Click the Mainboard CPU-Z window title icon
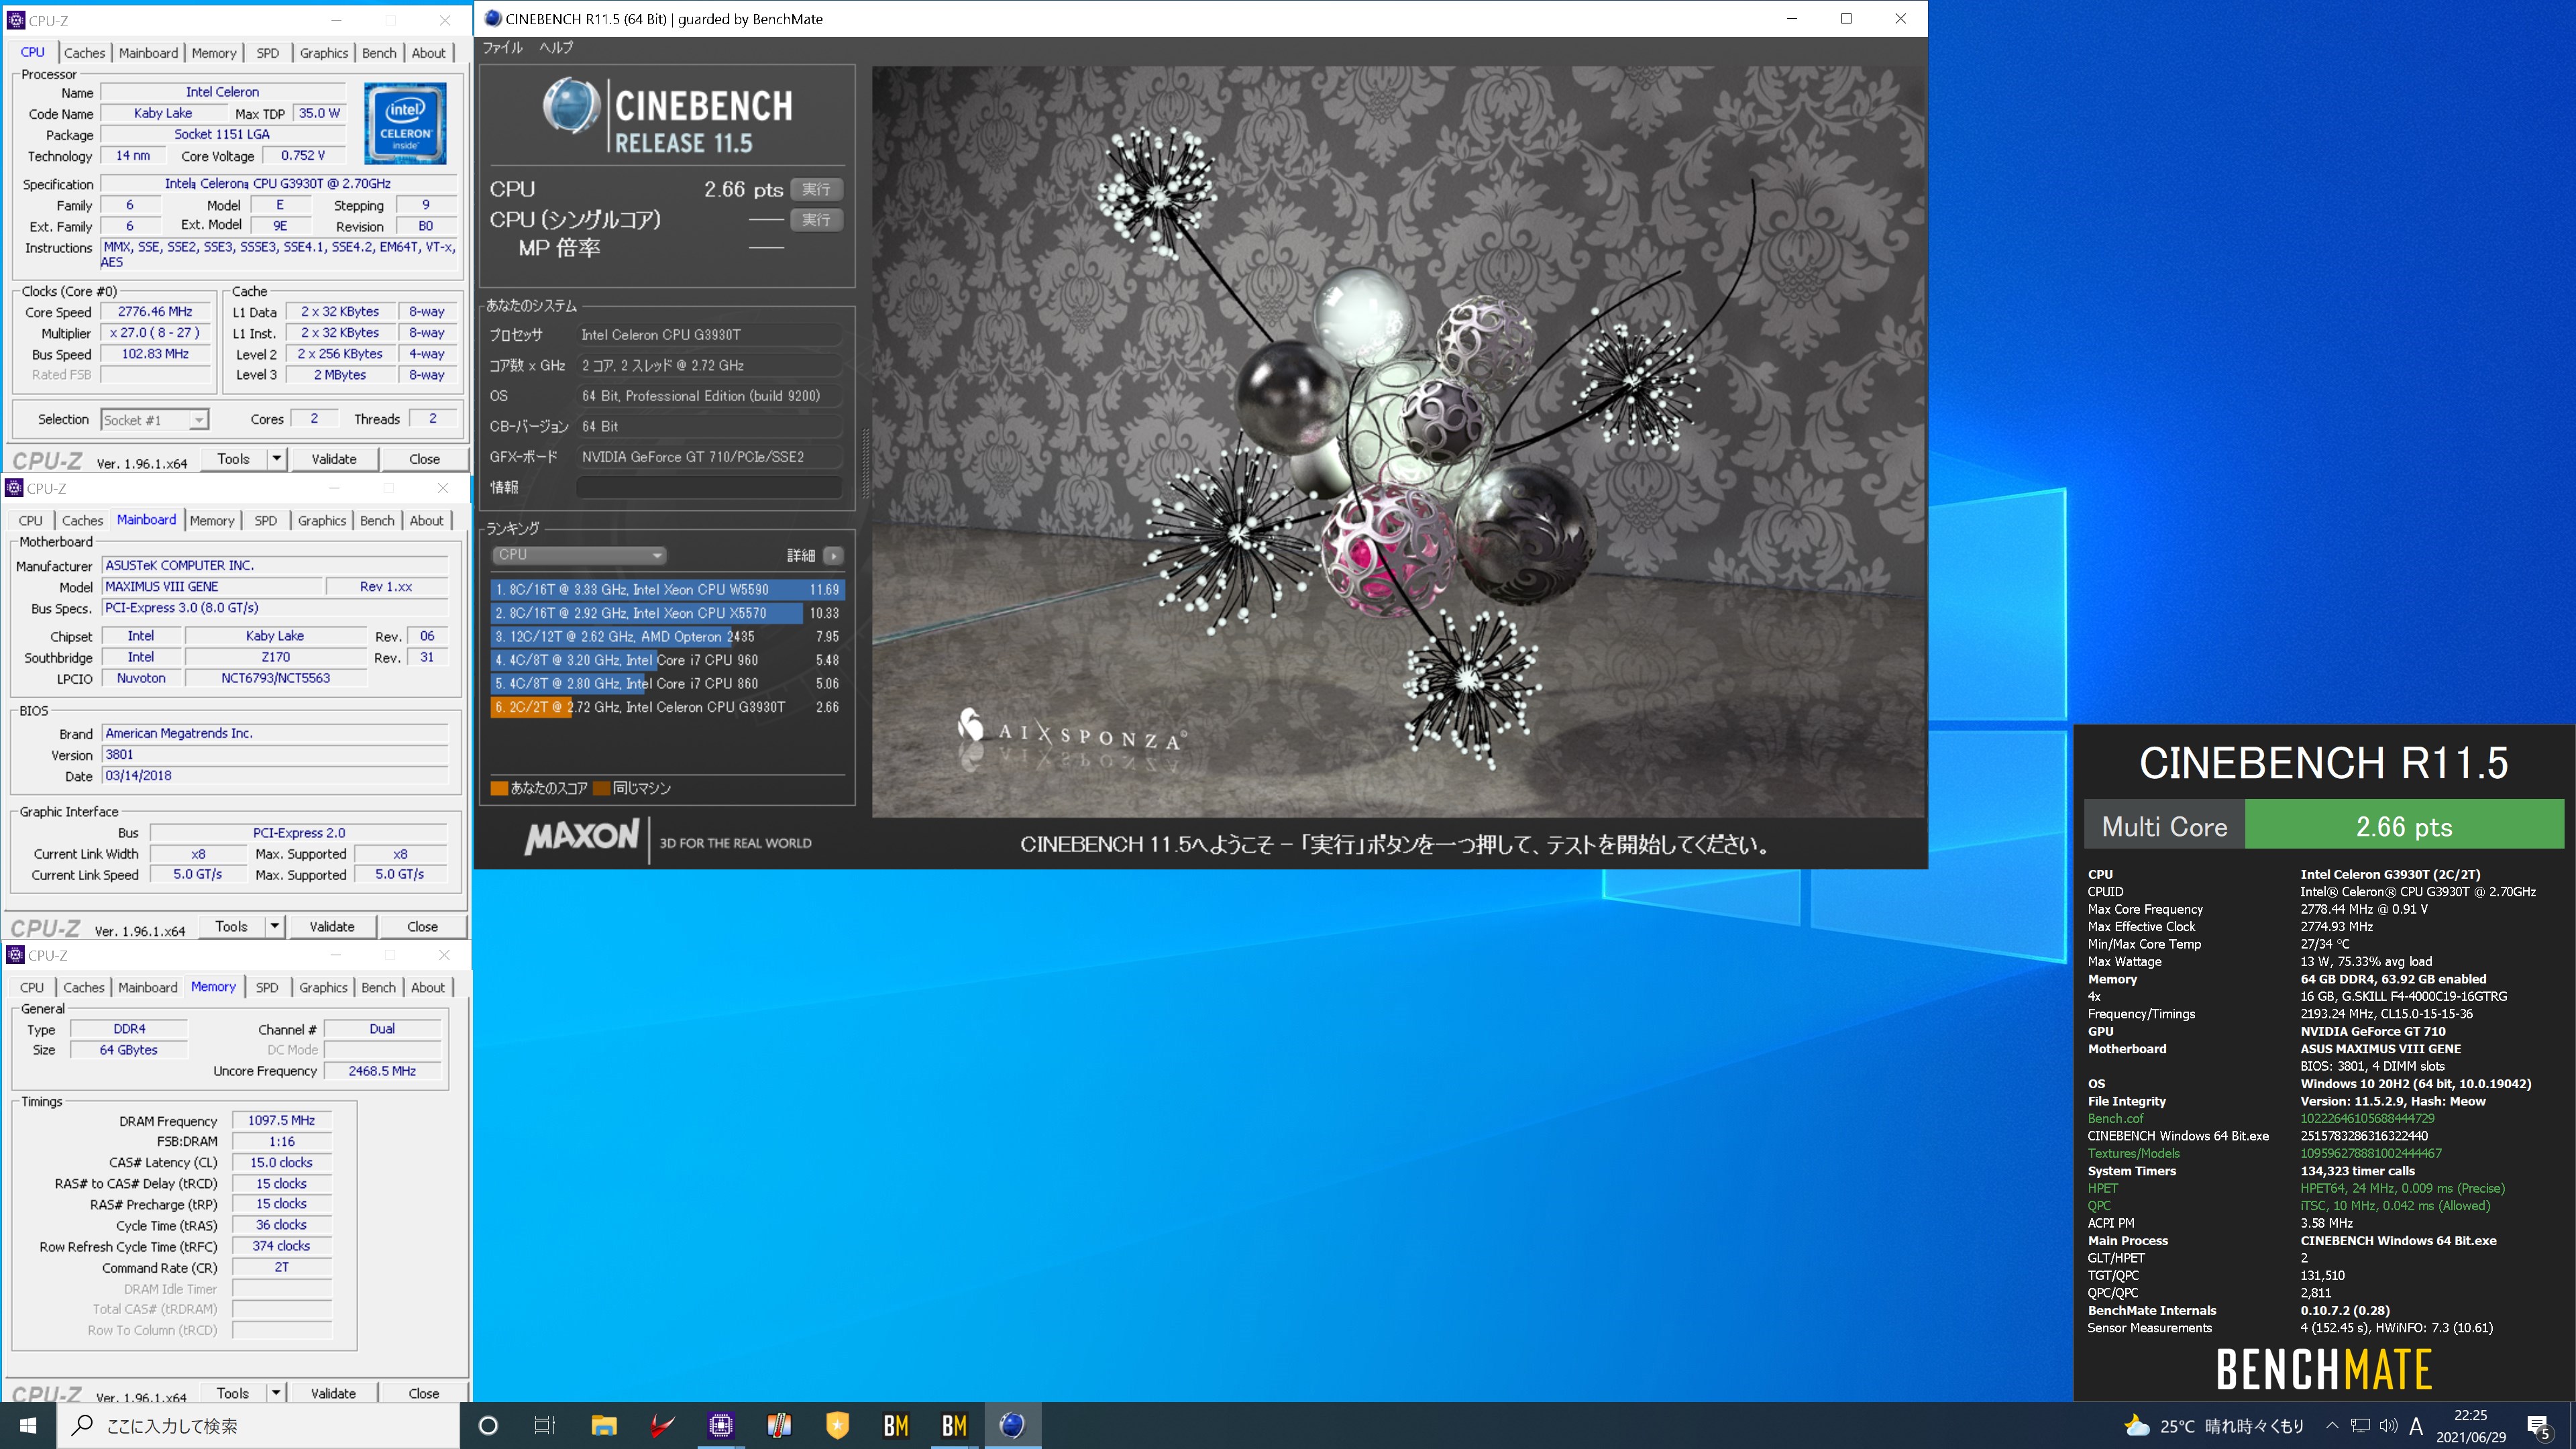The width and height of the screenshot is (2576, 1449). [x=14, y=488]
